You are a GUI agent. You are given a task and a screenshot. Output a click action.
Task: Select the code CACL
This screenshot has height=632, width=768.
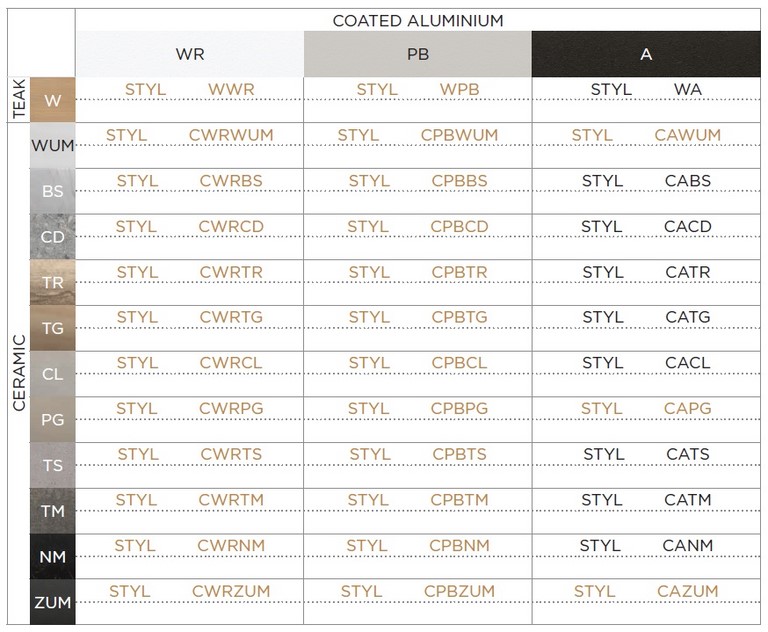coord(688,363)
